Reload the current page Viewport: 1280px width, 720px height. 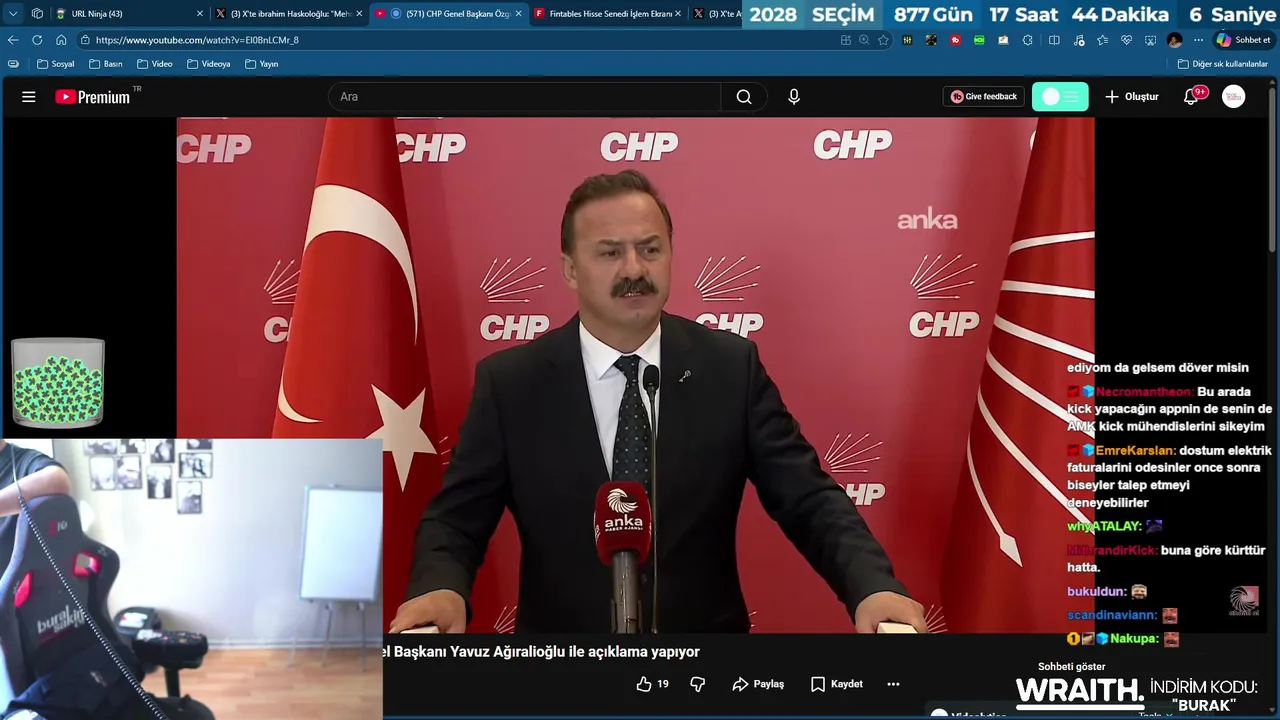37,40
